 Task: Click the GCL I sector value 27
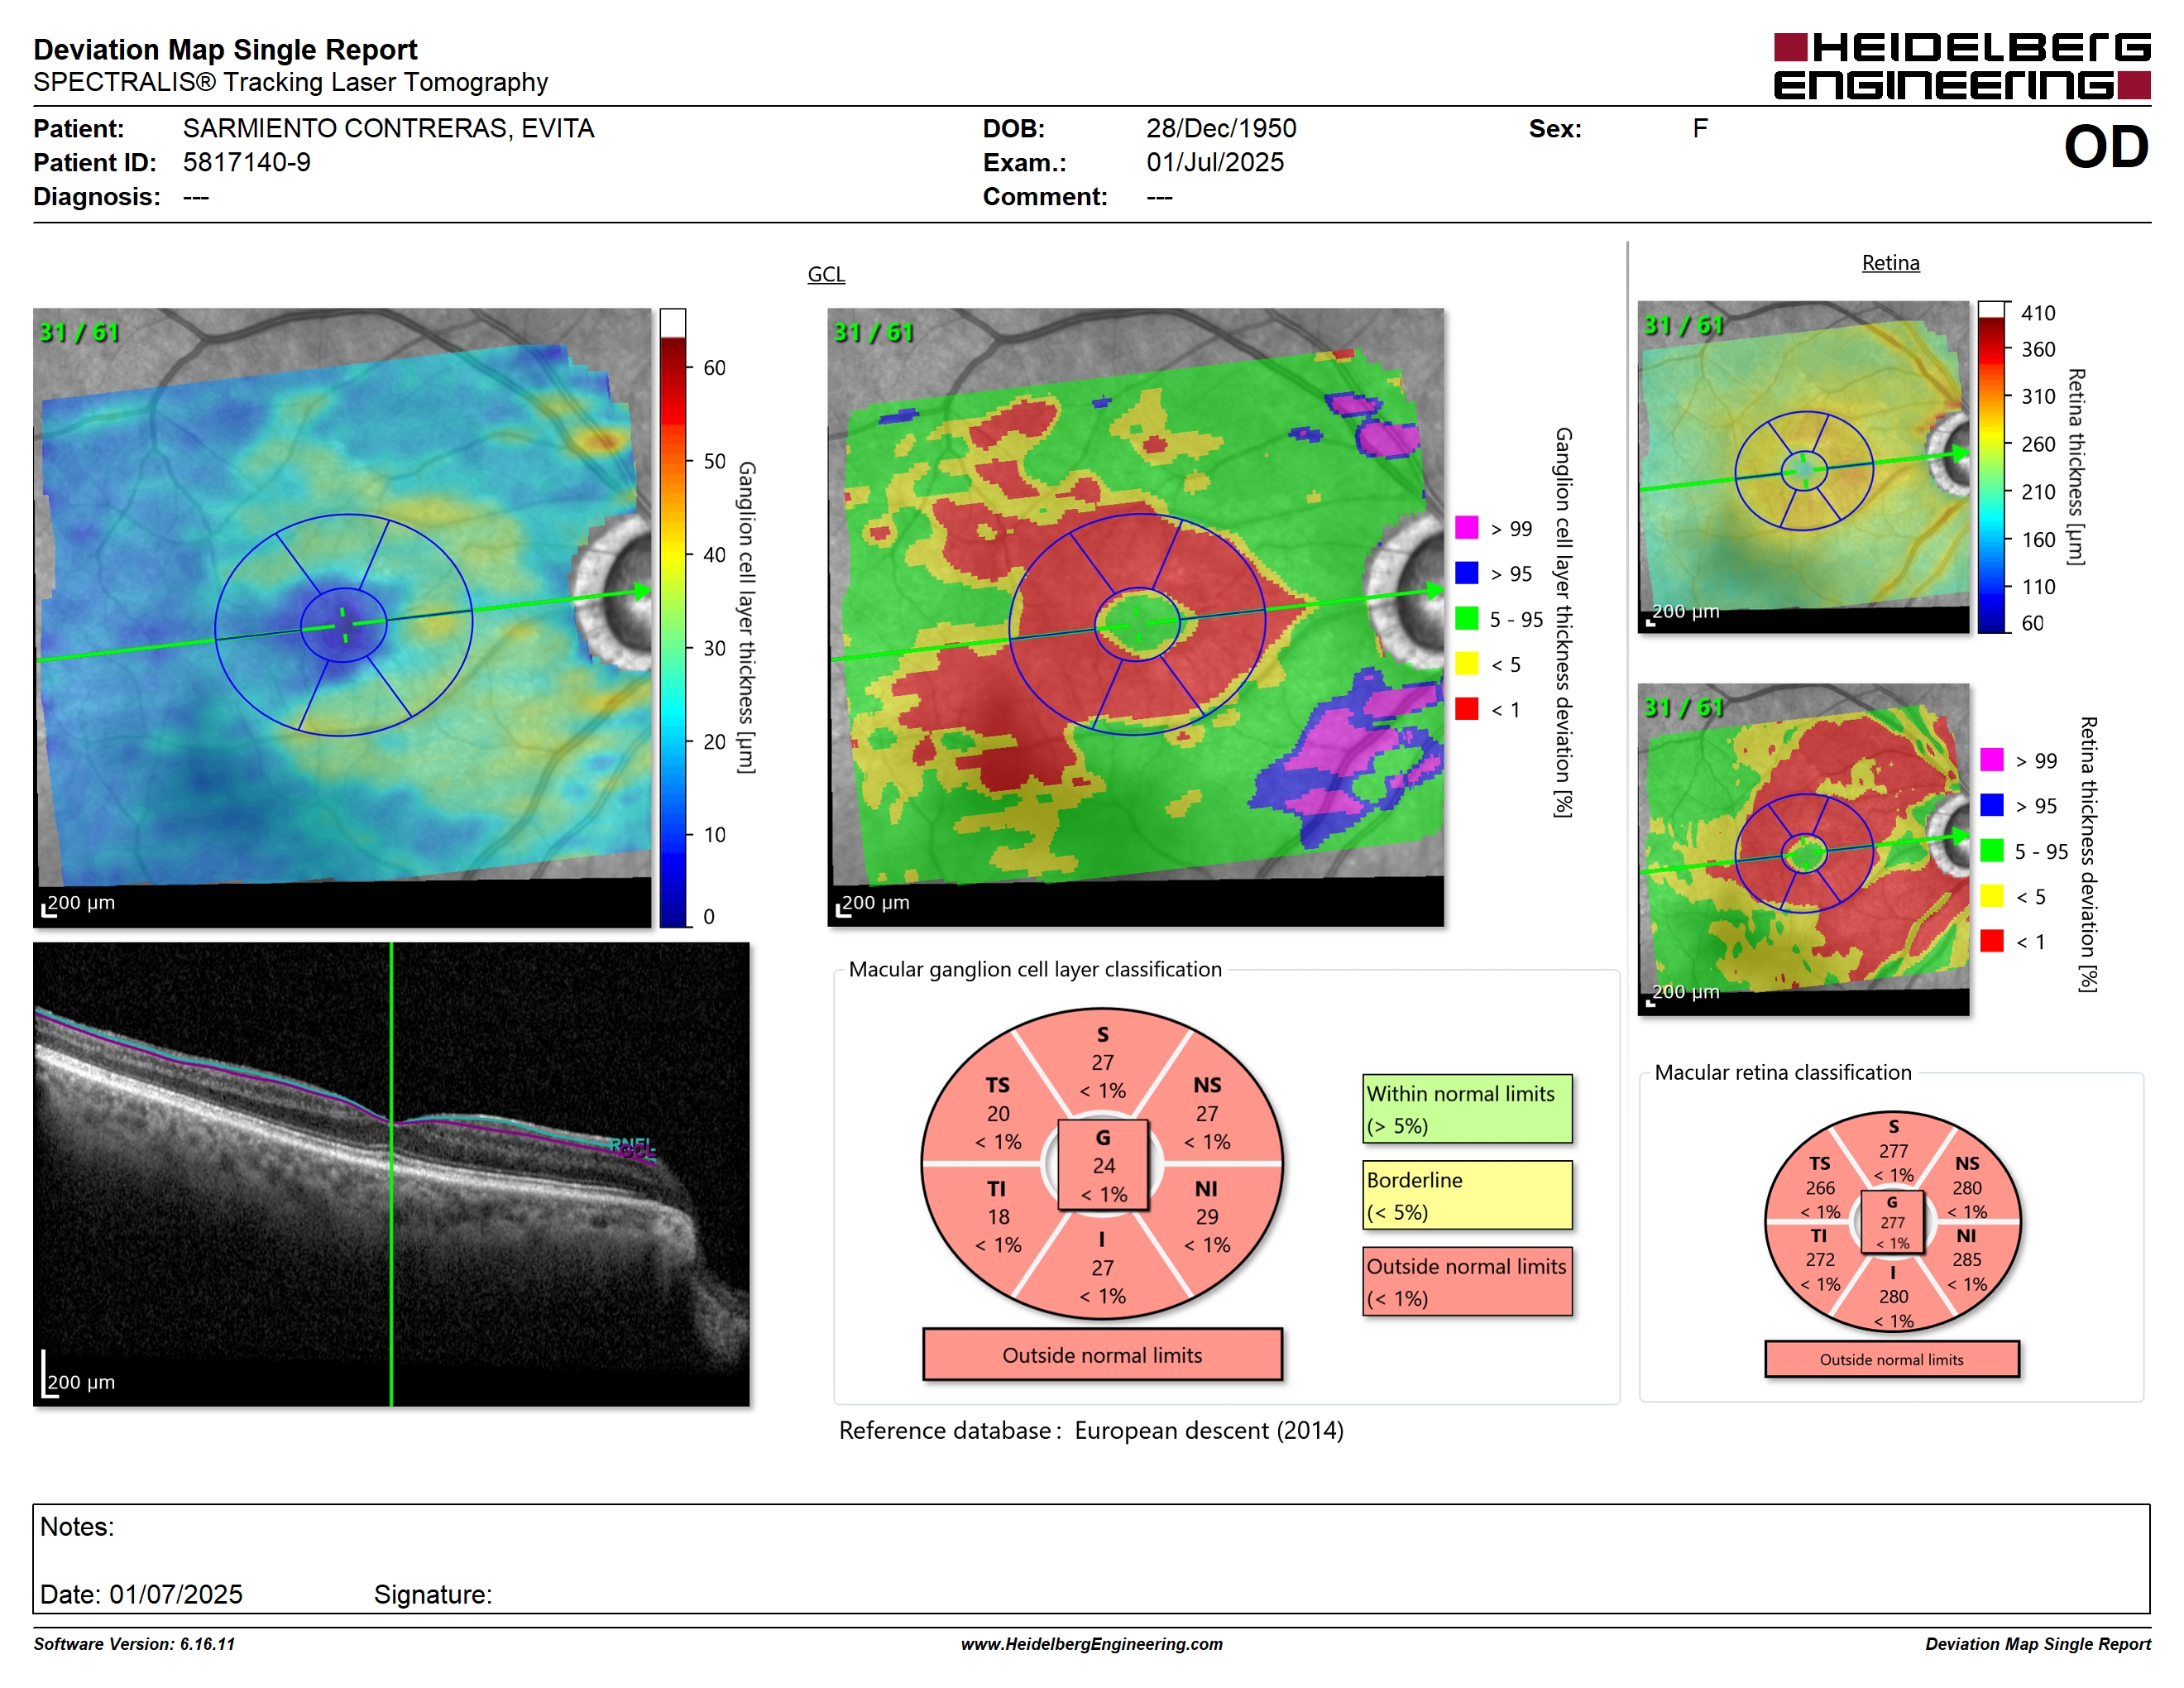point(1102,1268)
